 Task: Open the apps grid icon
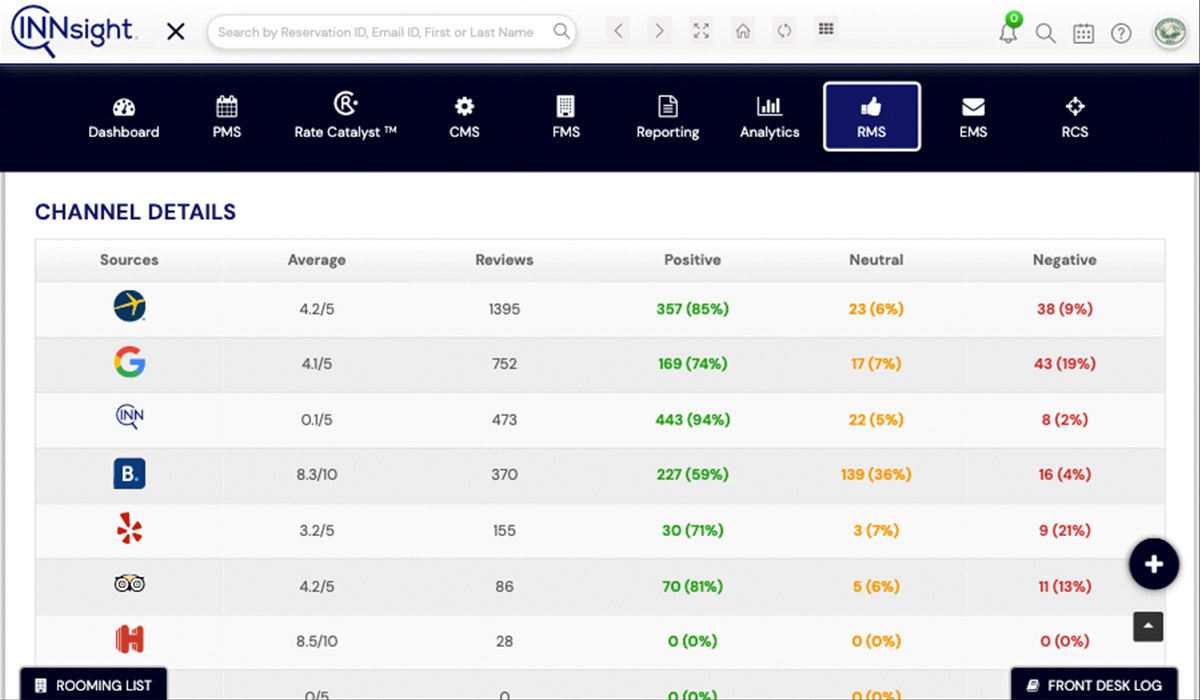[826, 30]
